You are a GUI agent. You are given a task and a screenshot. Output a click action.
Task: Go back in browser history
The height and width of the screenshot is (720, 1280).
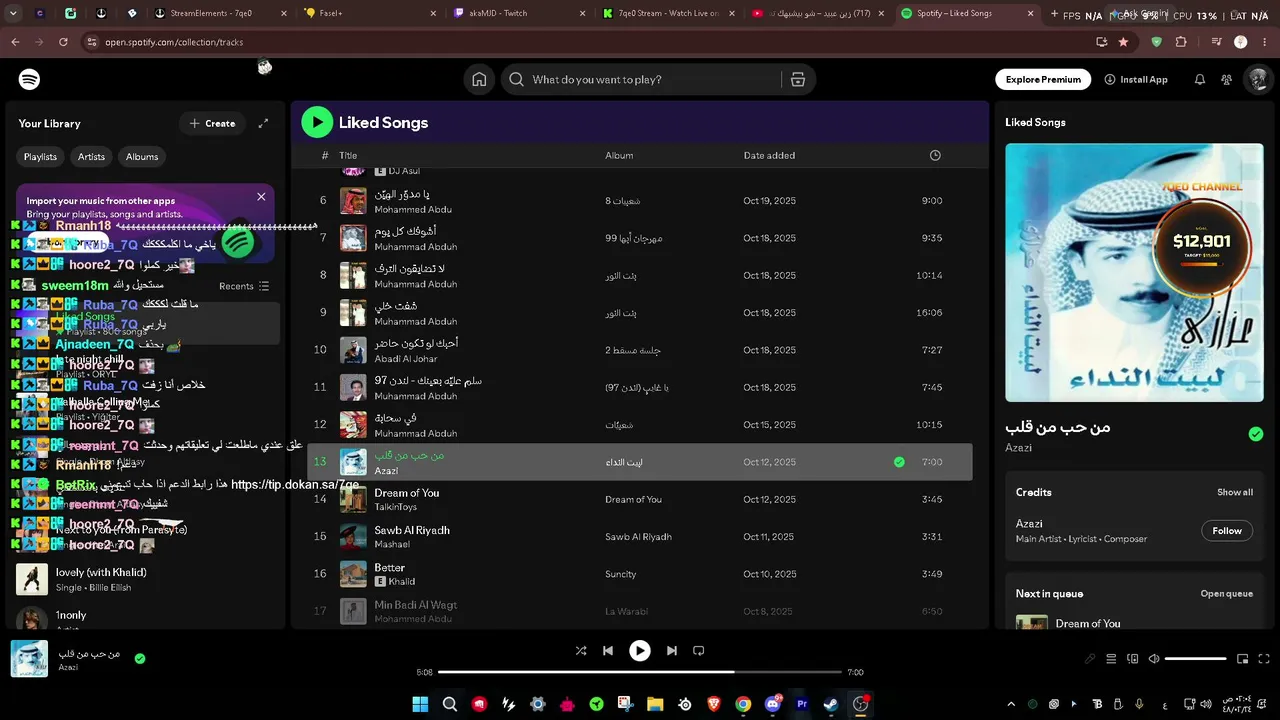point(15,42)
